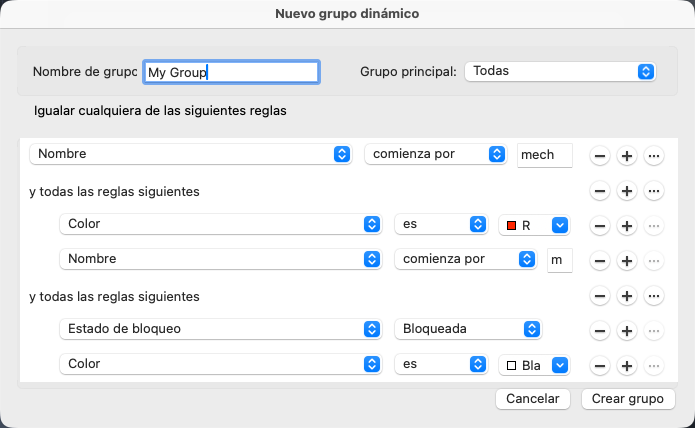The width and height of the screenshot is (695, 428).
Task: Open first rule's 'comienza por' operator dropdown
Action: [435, 154]
